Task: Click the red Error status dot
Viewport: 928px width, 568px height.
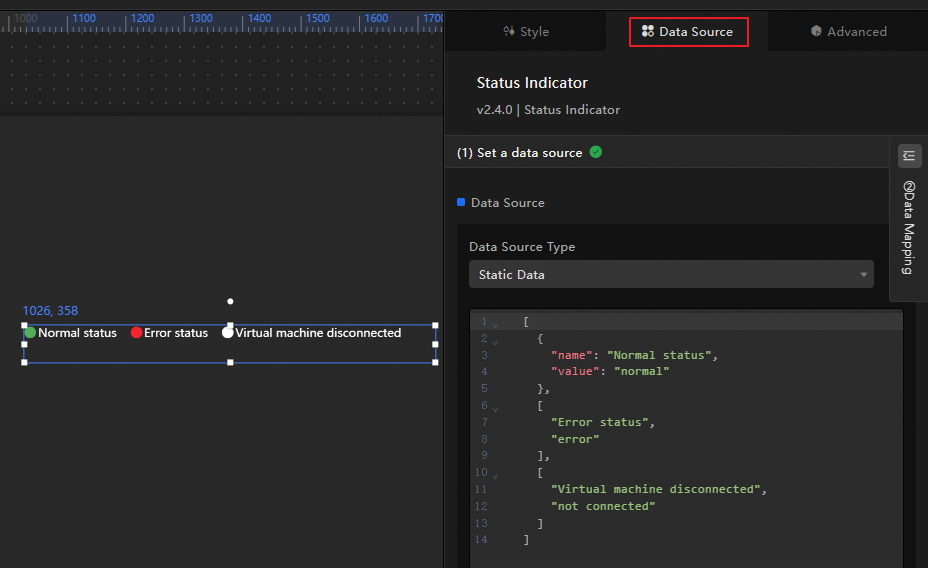Action: [137, 333]
